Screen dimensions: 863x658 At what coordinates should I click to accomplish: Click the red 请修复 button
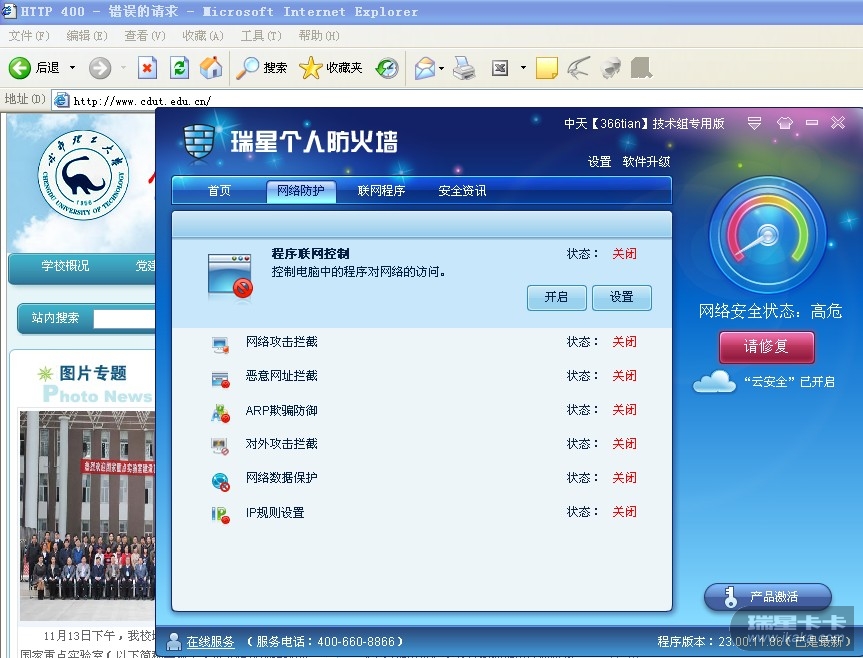[x=766, y=347]
